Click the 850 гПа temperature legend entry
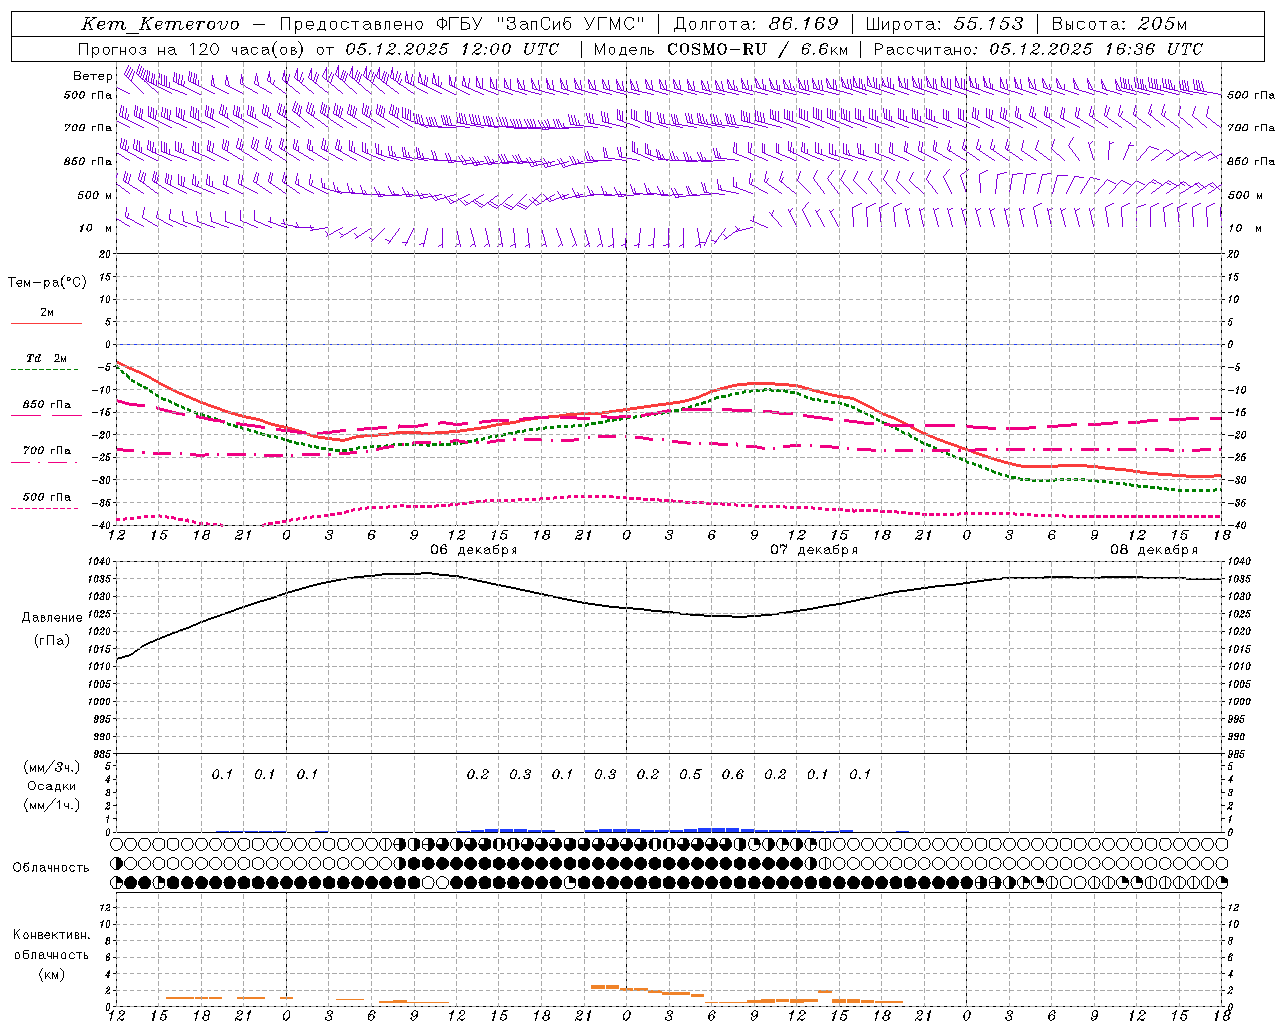Viewport: 1280px width, 1024px height. click(x=47, y=405)
